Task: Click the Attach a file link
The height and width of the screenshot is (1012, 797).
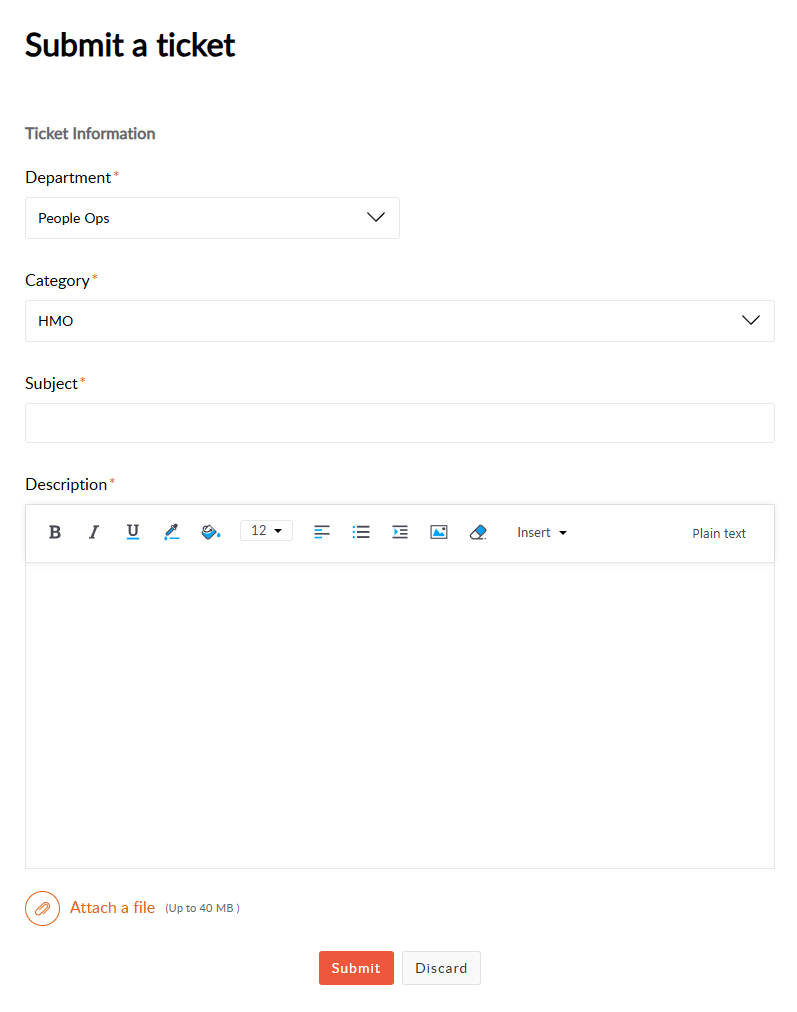Action: [x=112, y=908]
